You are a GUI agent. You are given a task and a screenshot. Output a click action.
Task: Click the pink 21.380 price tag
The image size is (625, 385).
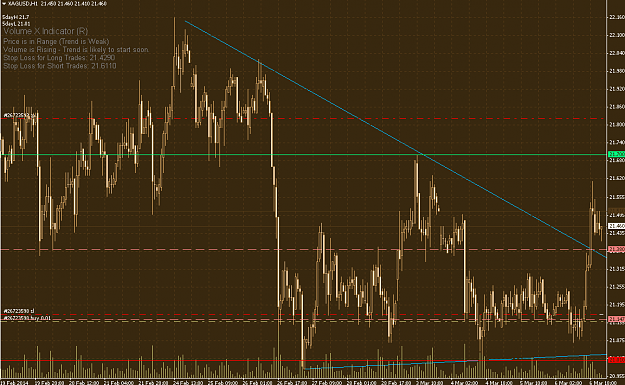tap(616, 249)
